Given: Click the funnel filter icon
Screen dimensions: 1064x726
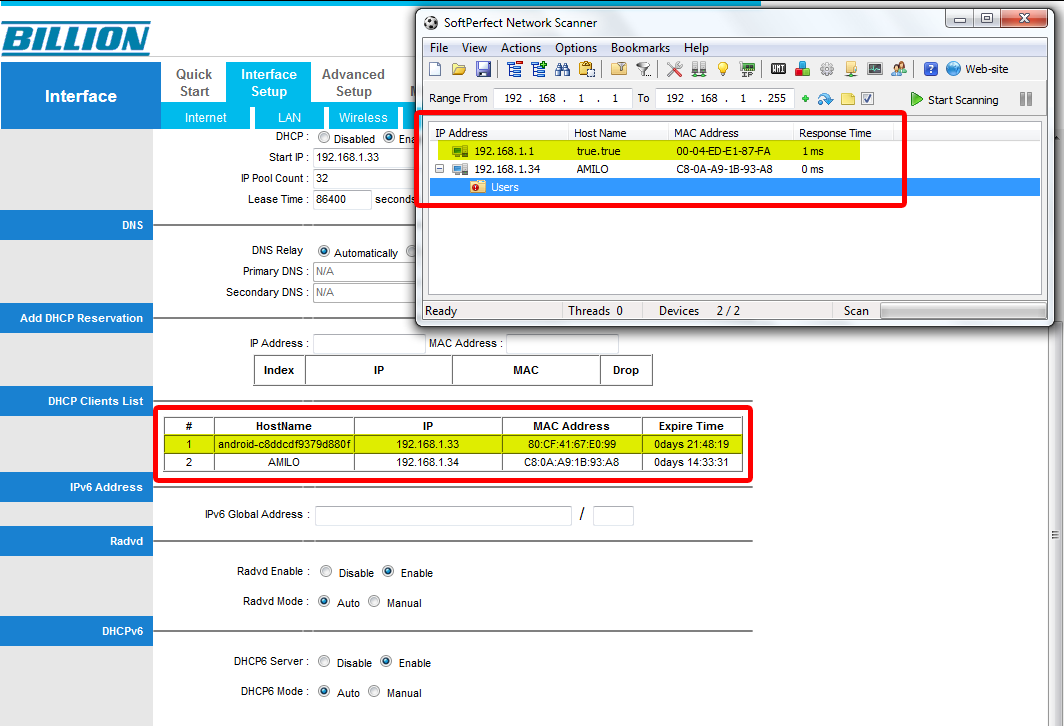Looking at the screenshot, I should [643, 69].
